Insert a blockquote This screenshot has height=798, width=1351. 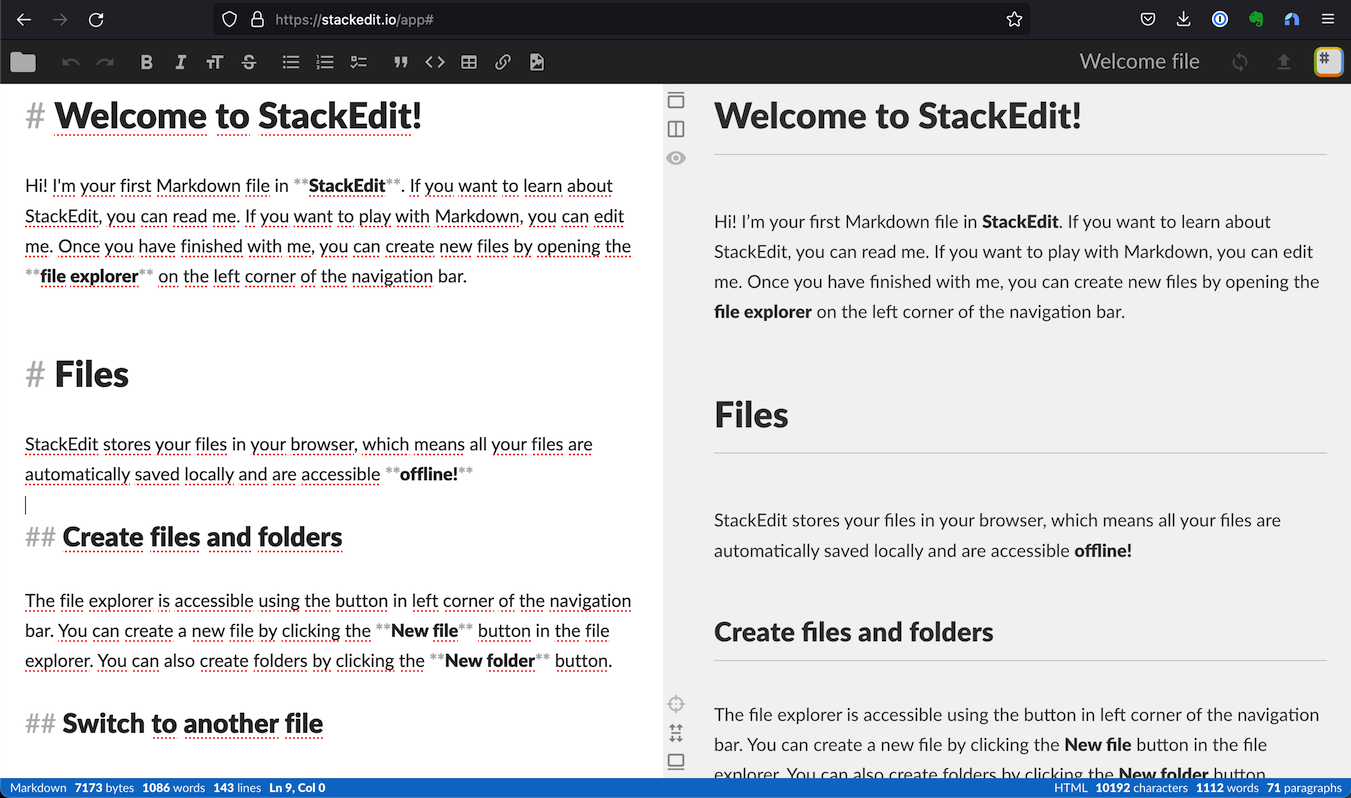coord(401,62)
